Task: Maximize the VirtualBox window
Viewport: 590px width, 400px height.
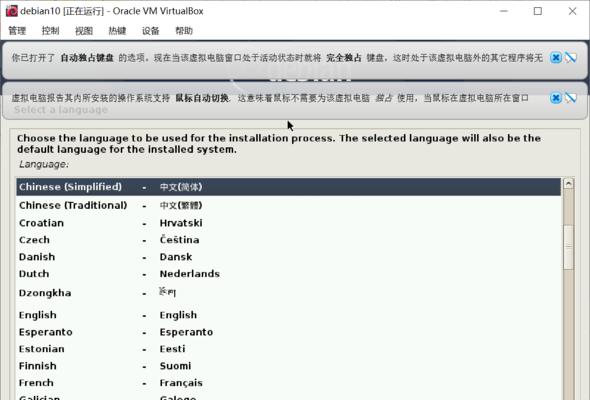Action: pos(538,11)
